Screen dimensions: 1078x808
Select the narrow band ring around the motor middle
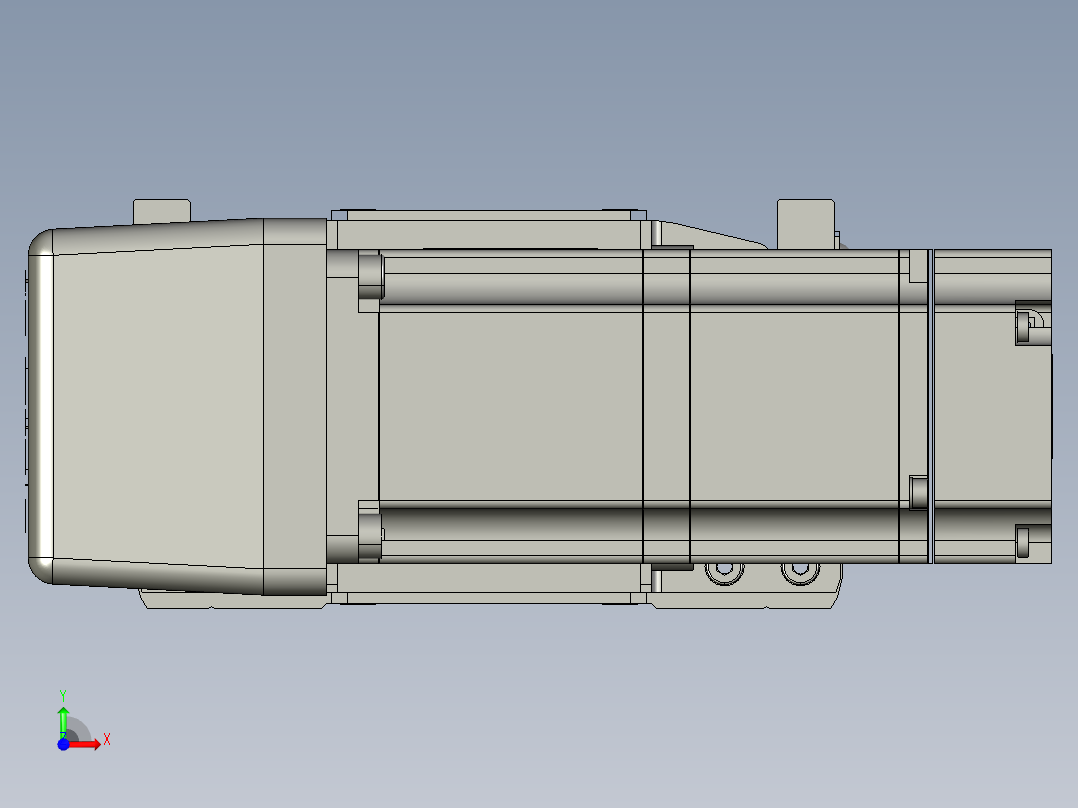(666, 406)
